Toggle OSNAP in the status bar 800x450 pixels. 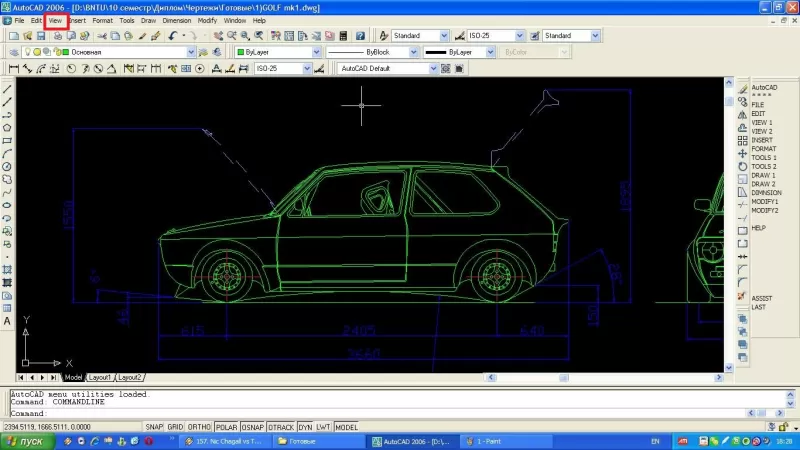coord(253,427)
